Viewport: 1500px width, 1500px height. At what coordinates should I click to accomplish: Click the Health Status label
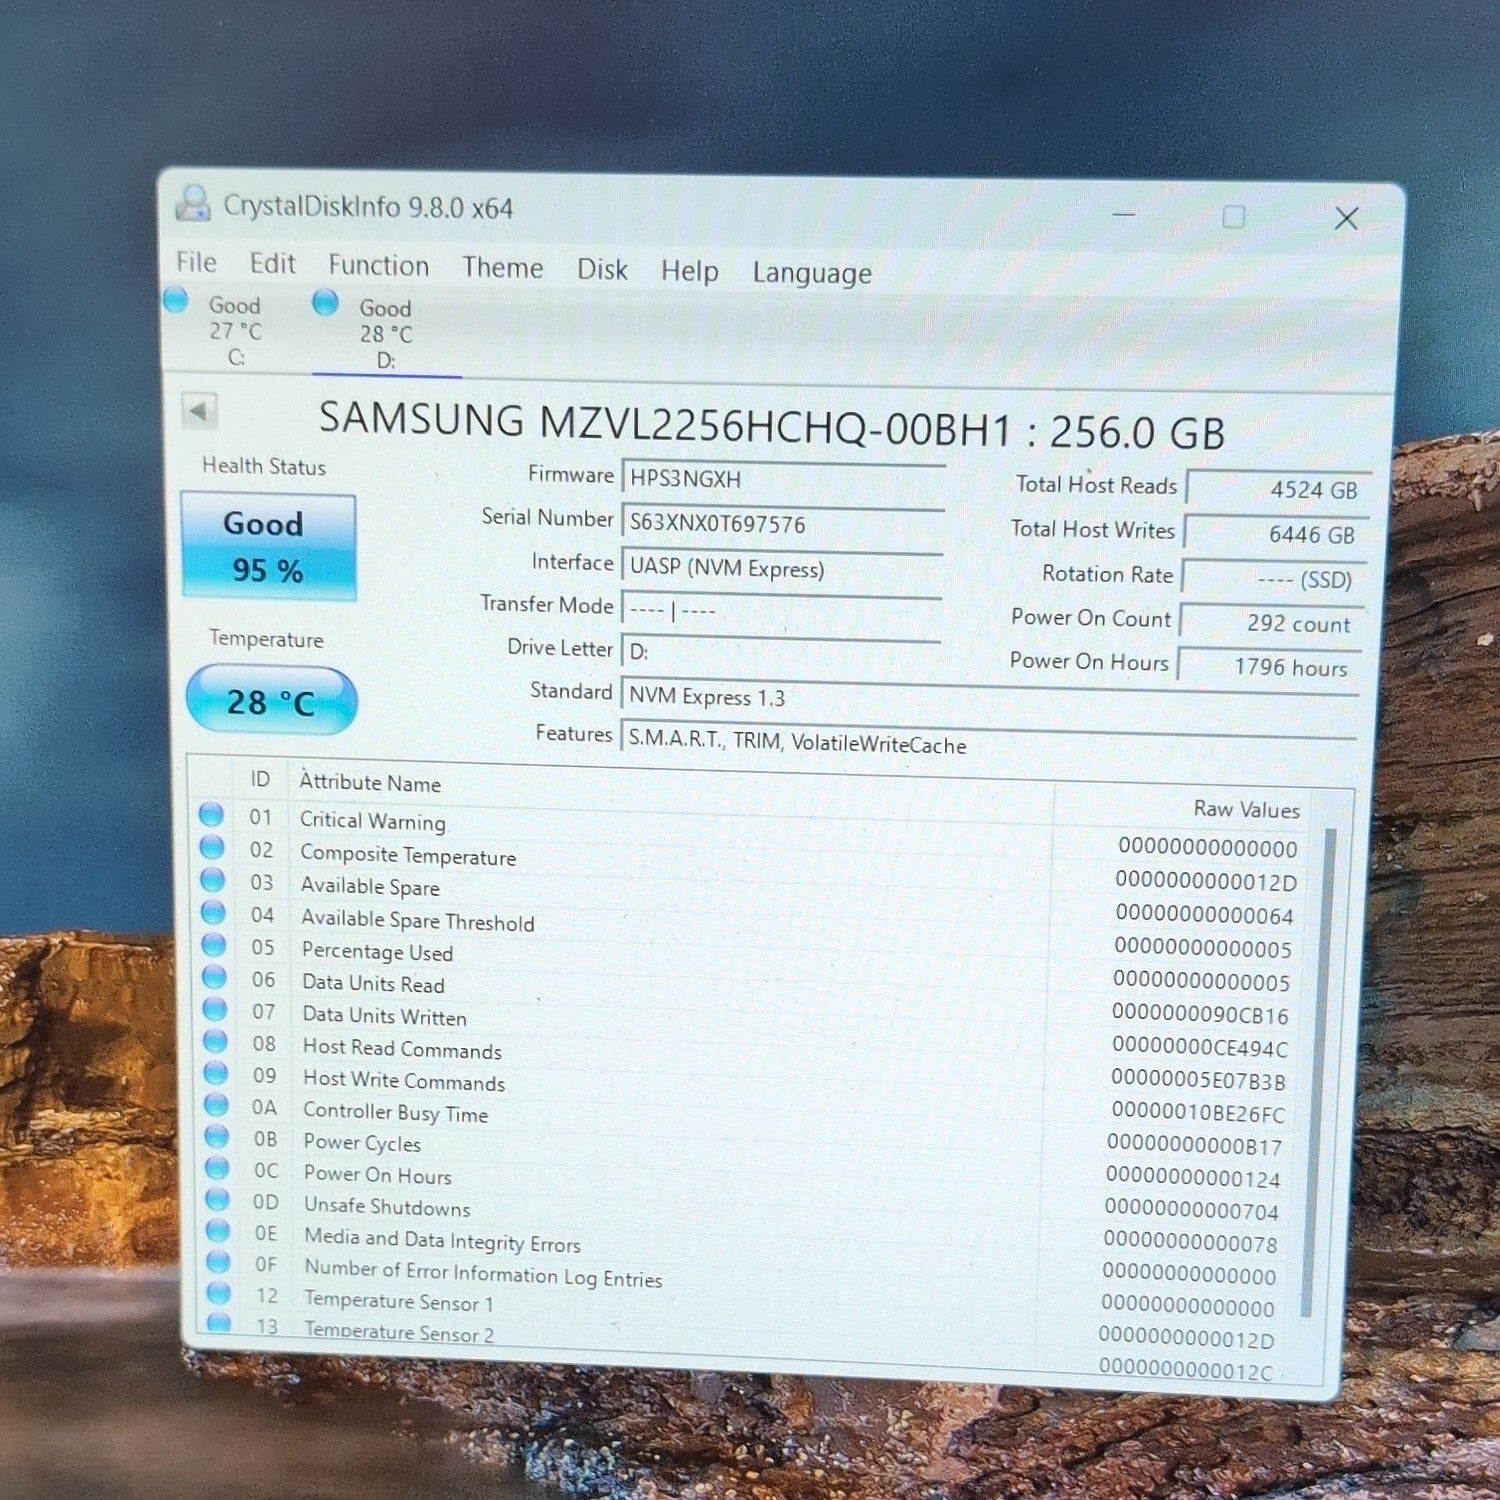(x=264, y=466)
